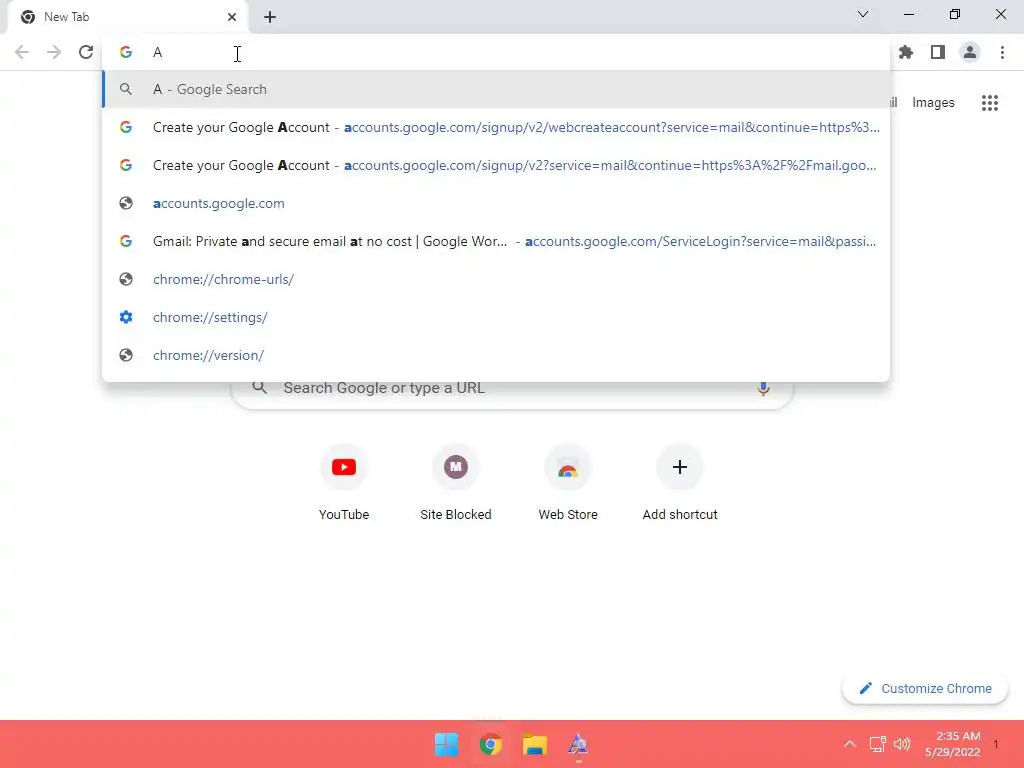Select the webcreateaccount Google Account suggestion
Viewport: 1024px width, 768px height.
(x=496, y=127)
